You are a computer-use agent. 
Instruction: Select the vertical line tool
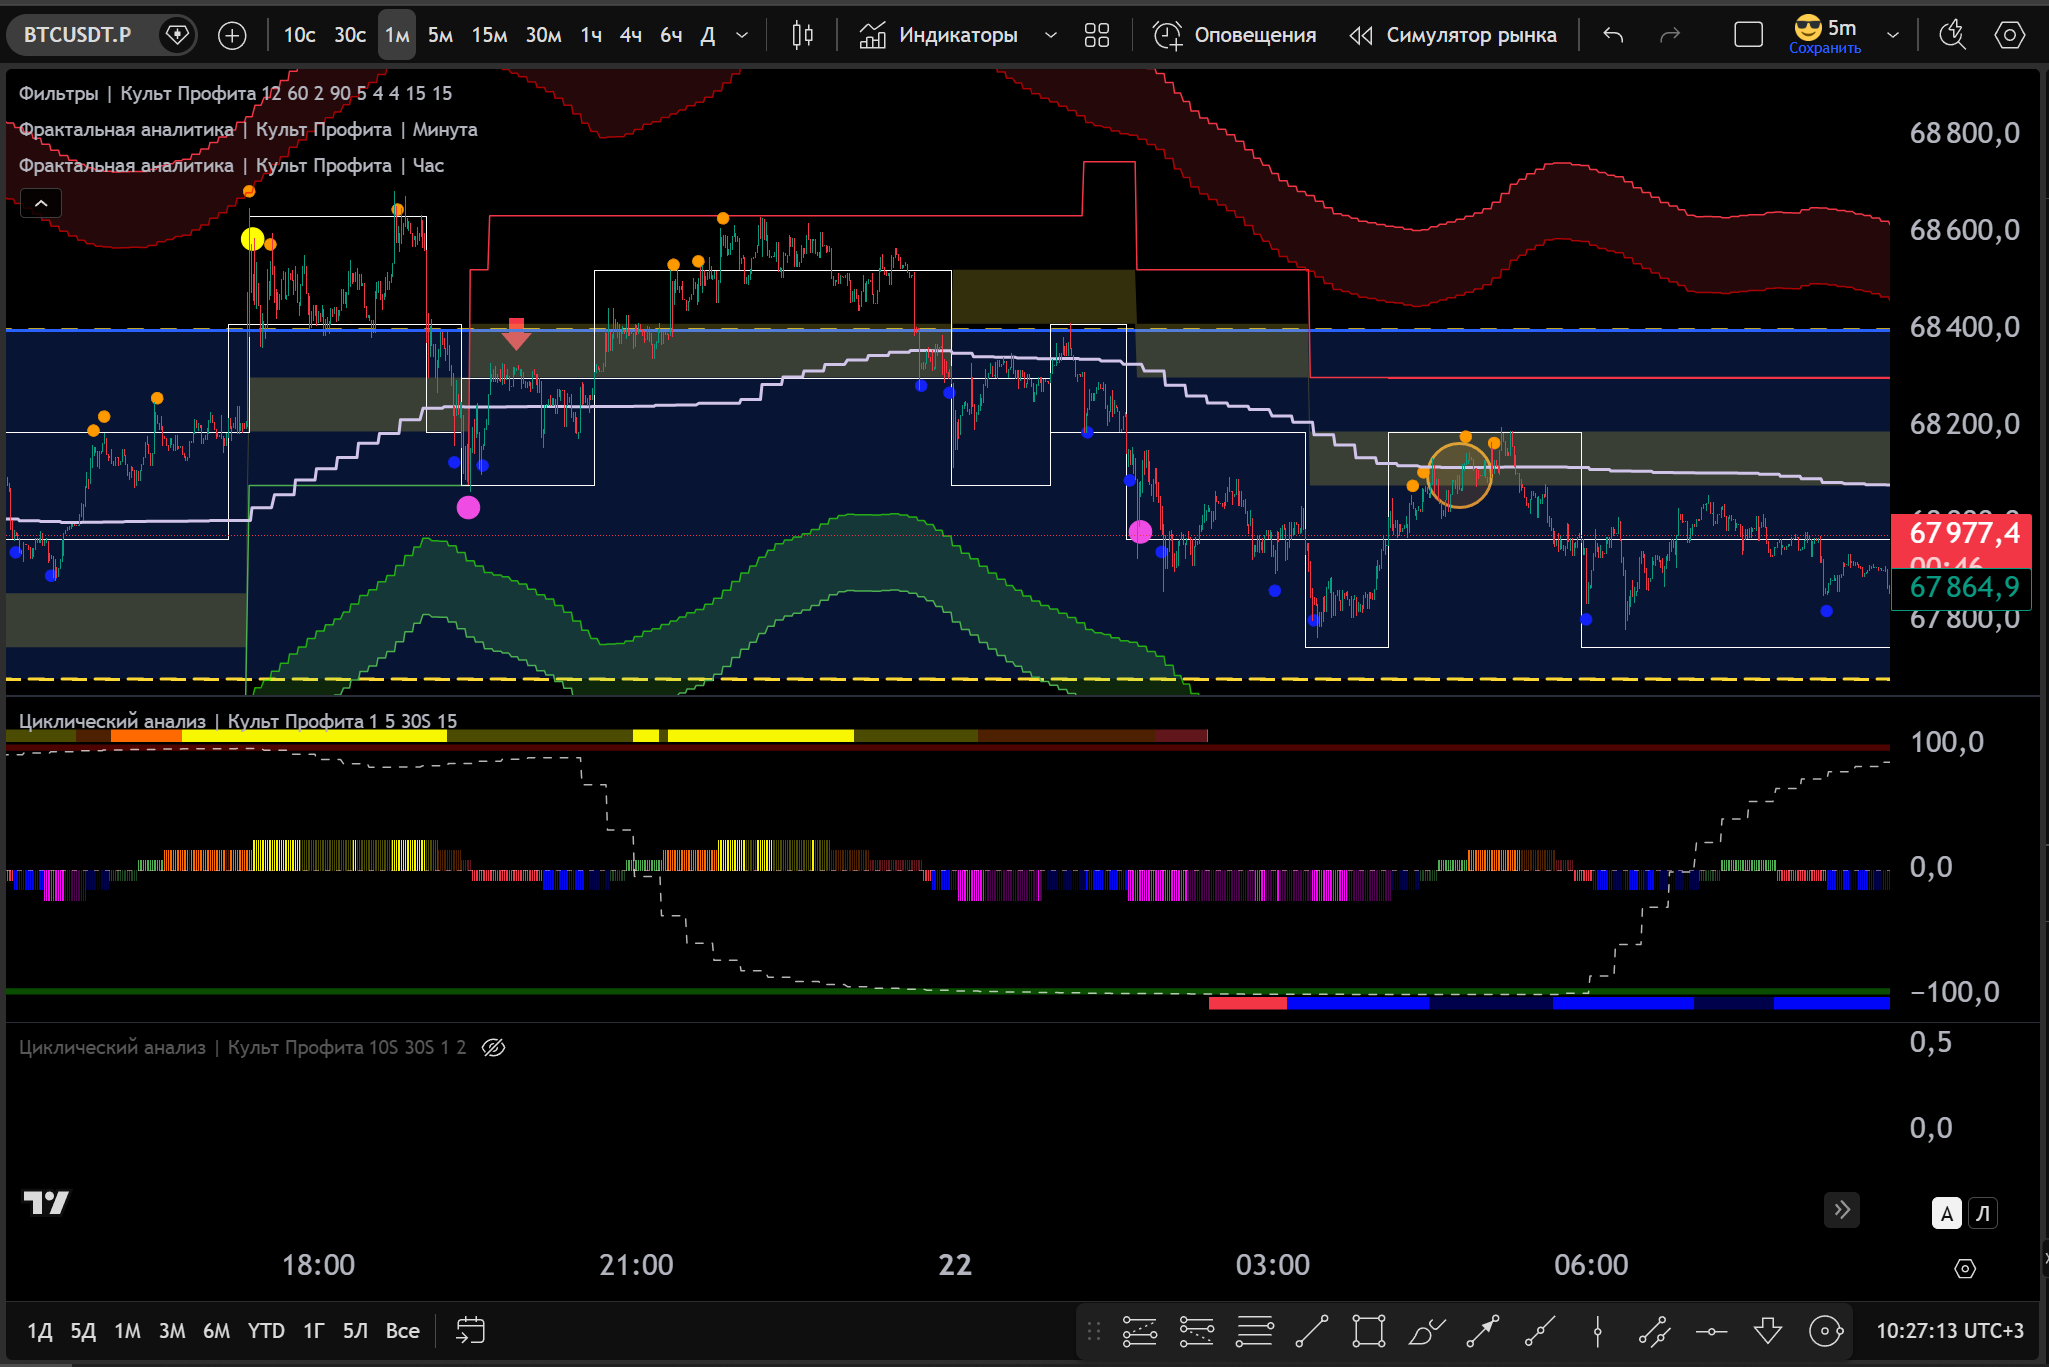(1597, 1331)
